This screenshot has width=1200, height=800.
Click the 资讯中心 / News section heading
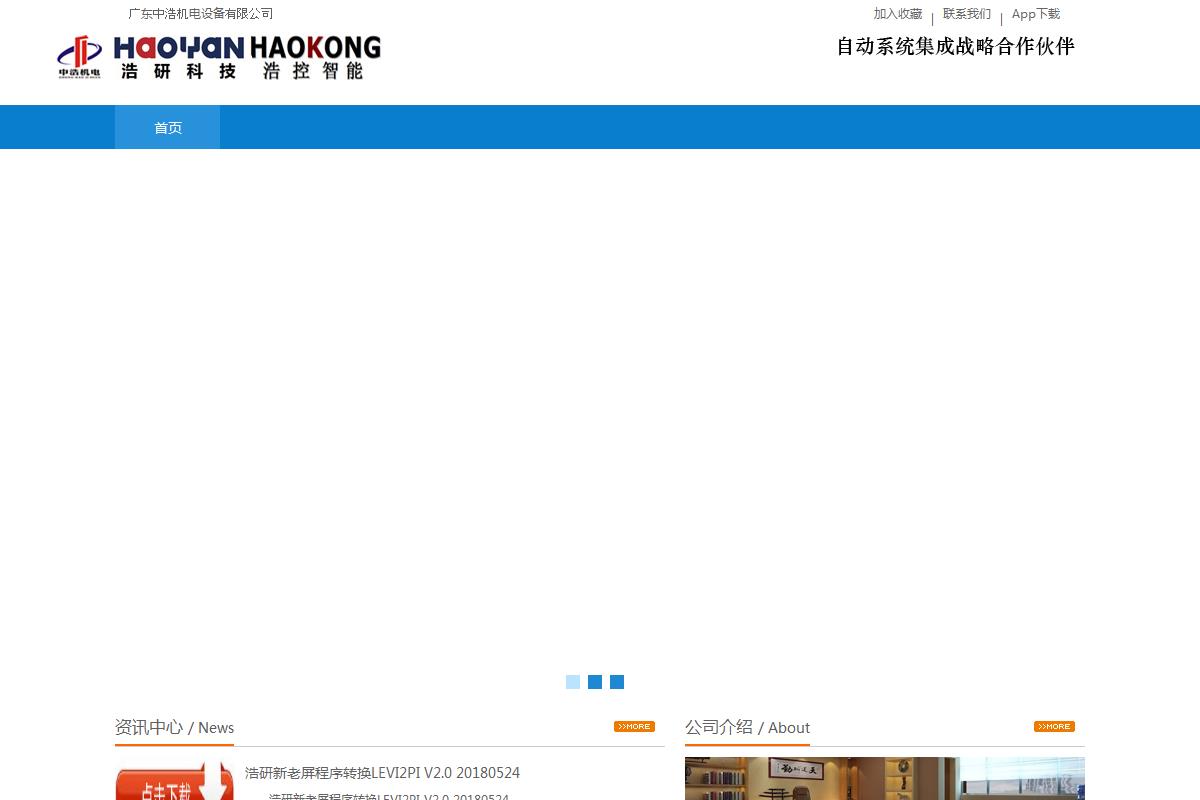pyautogui.click(x=174, y=727)
